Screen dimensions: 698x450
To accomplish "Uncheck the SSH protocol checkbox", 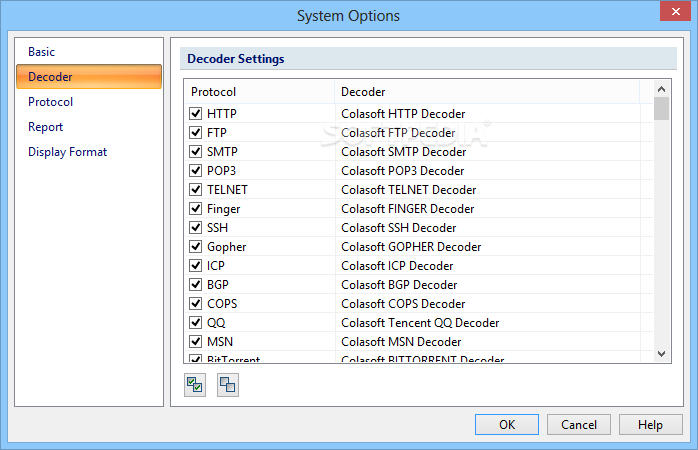I will click(195, 227).
